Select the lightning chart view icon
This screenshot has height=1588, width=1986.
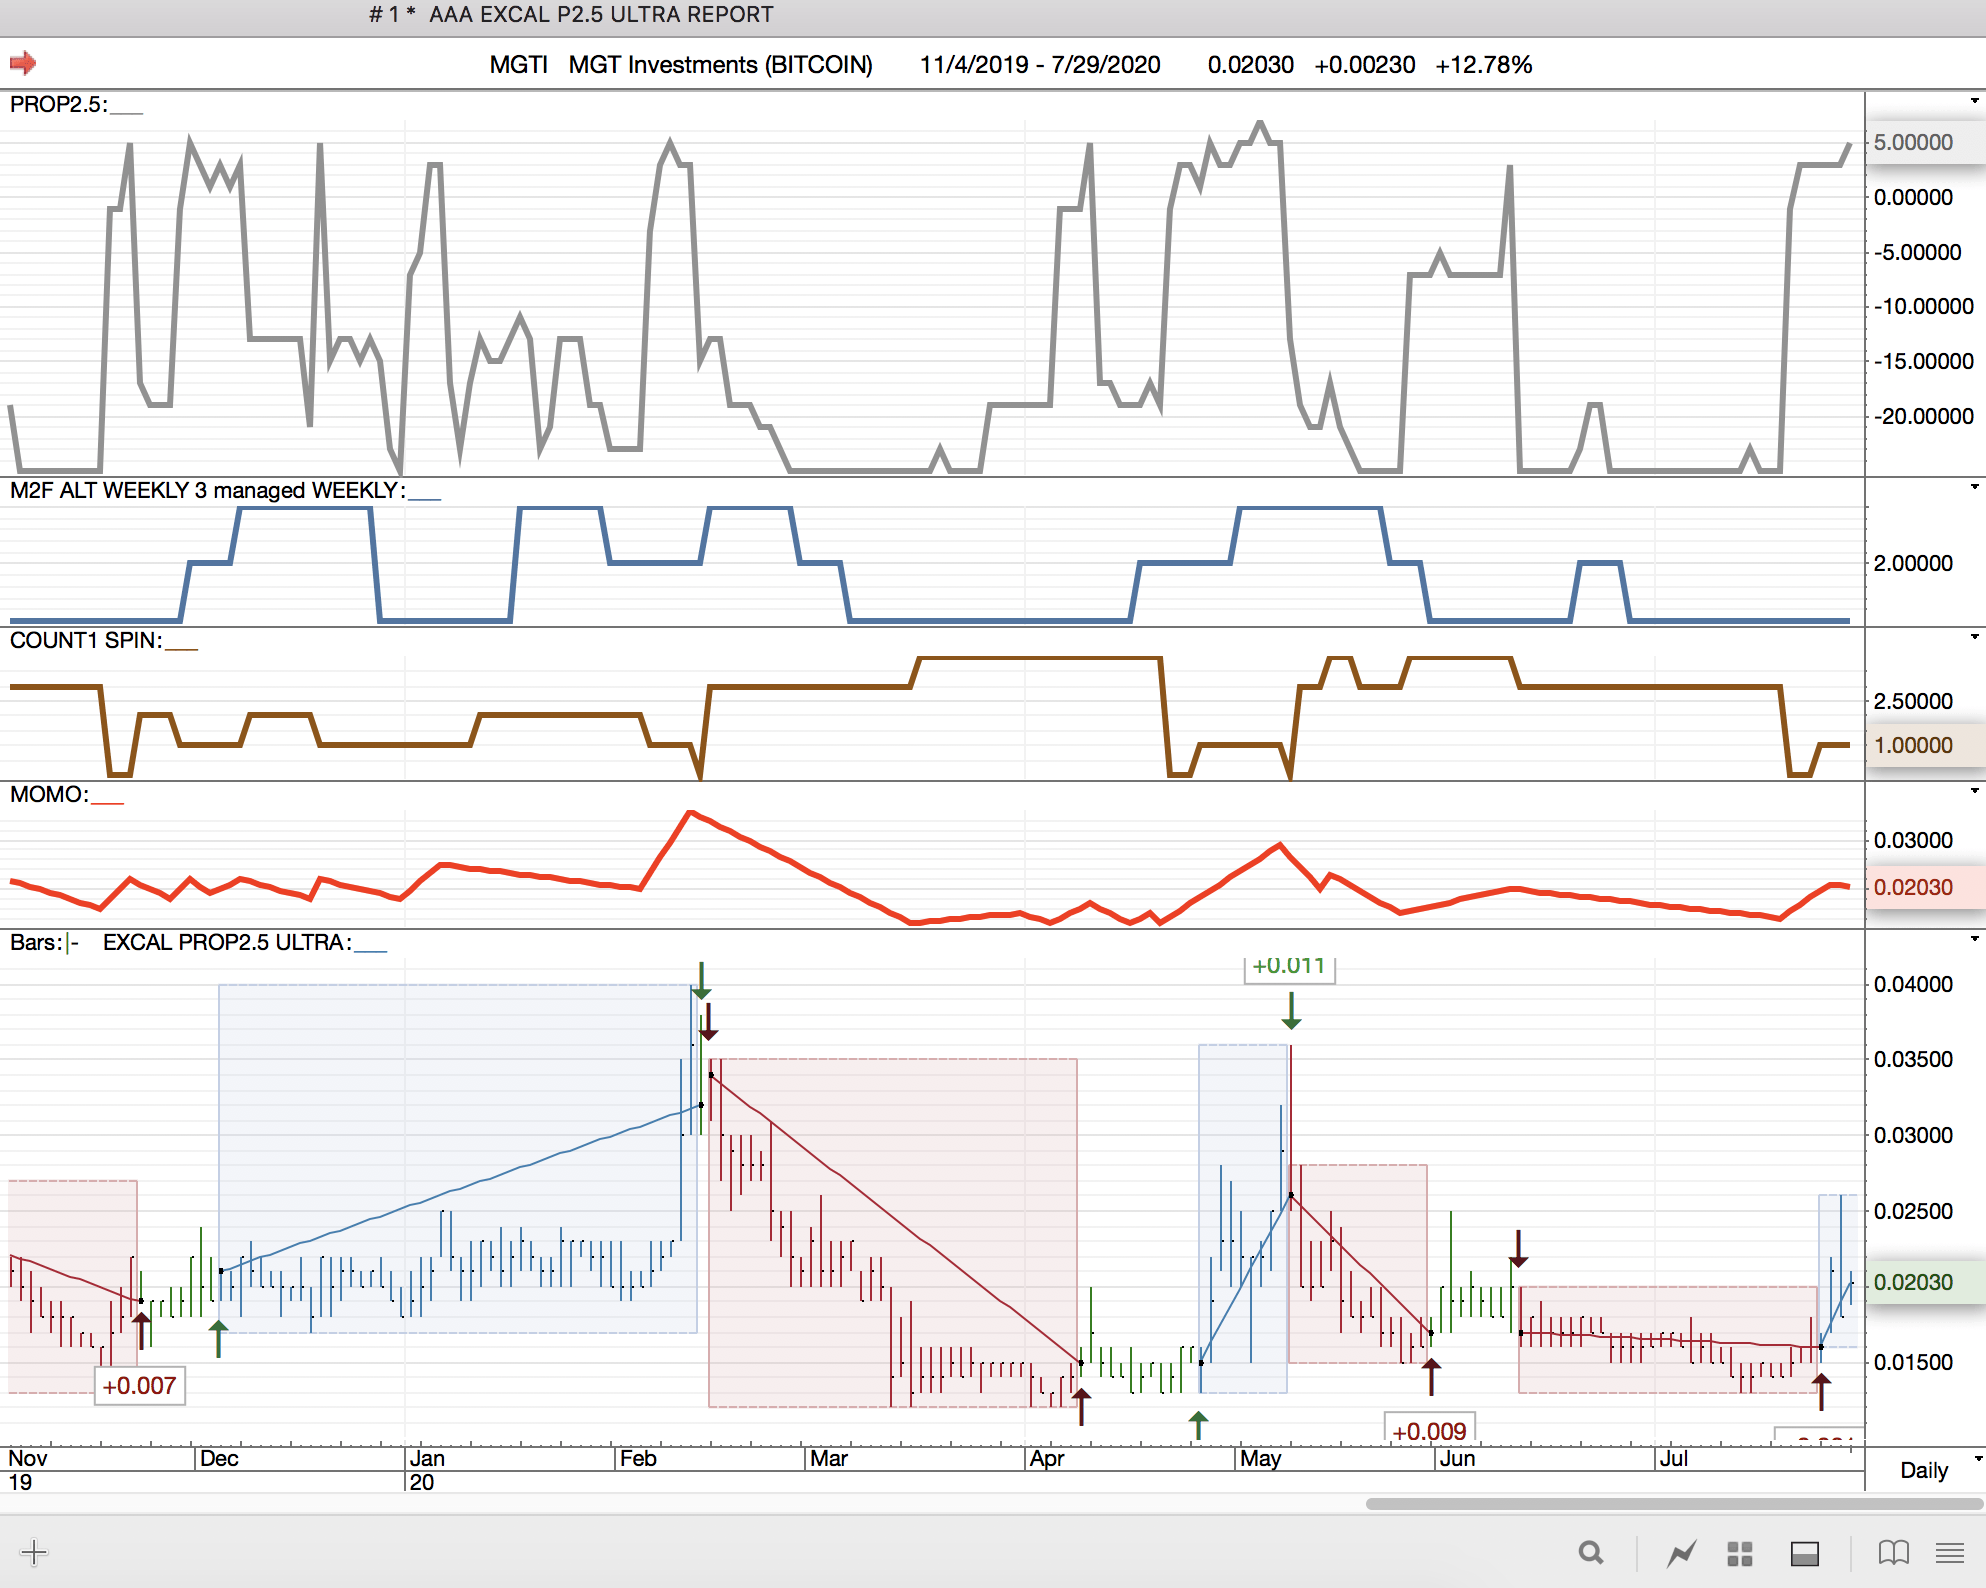point(1681,1553)
